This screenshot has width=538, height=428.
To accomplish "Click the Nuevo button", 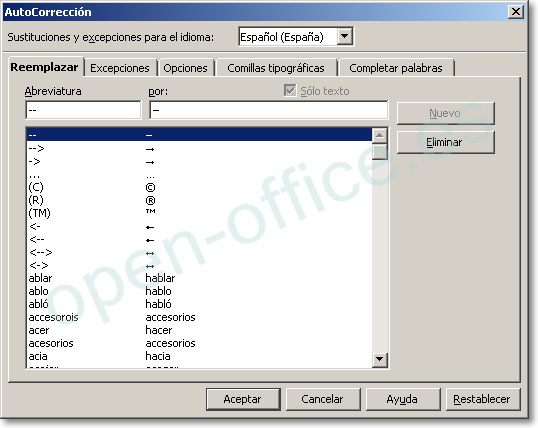I will (x=445, y=113).
